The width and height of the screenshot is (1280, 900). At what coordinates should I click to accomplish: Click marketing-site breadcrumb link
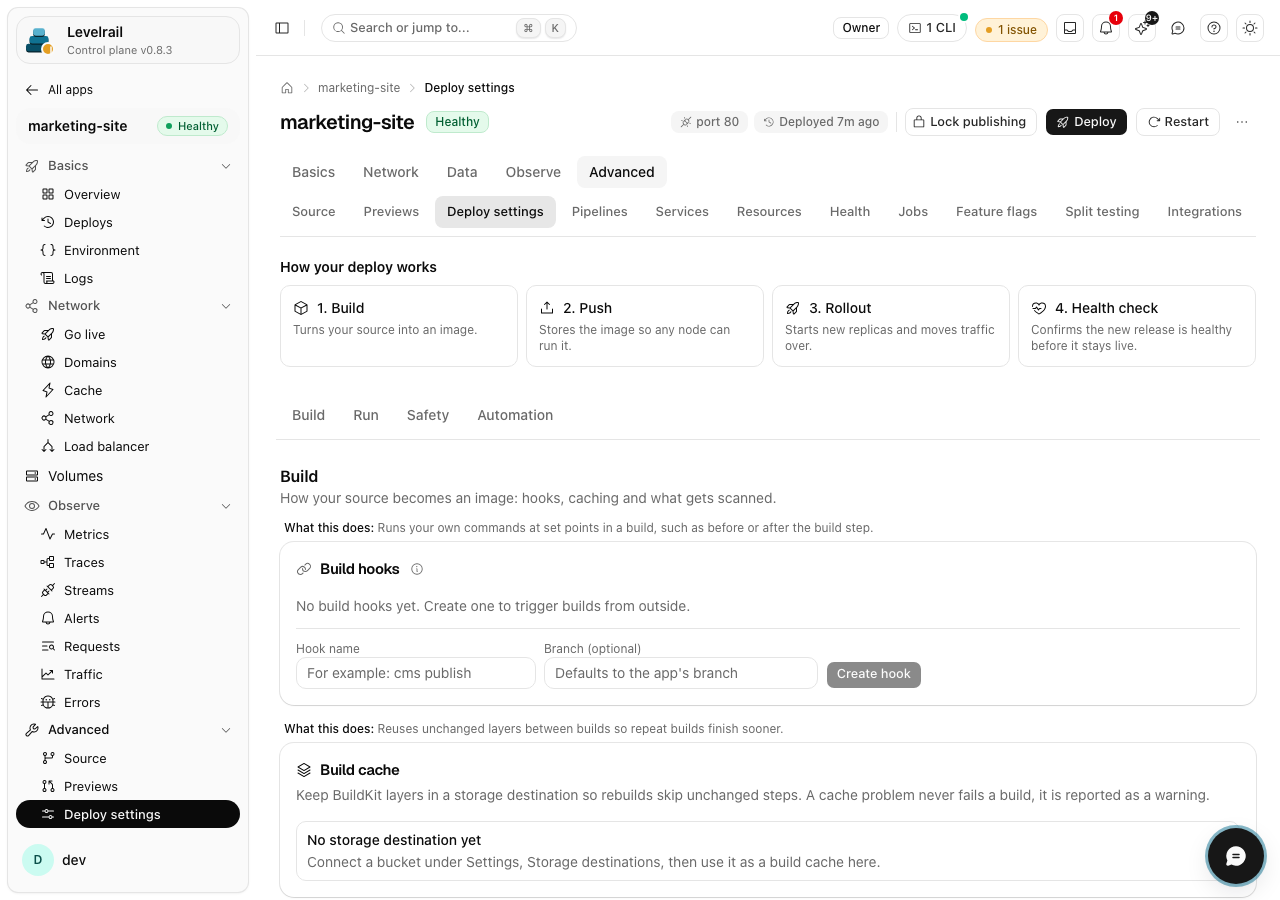359,88
